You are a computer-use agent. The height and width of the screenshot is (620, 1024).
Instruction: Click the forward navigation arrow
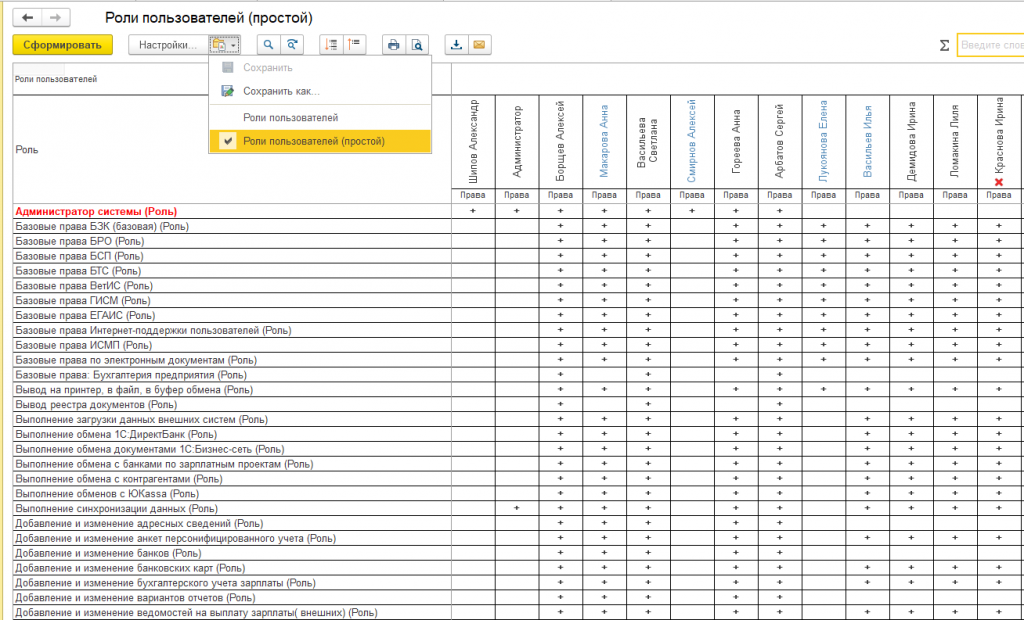click(56, 18)
